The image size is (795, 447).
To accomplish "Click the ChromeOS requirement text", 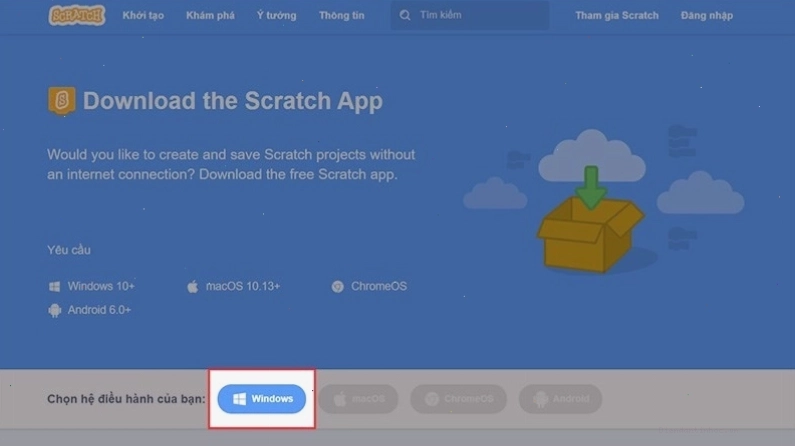I will 379,286.
